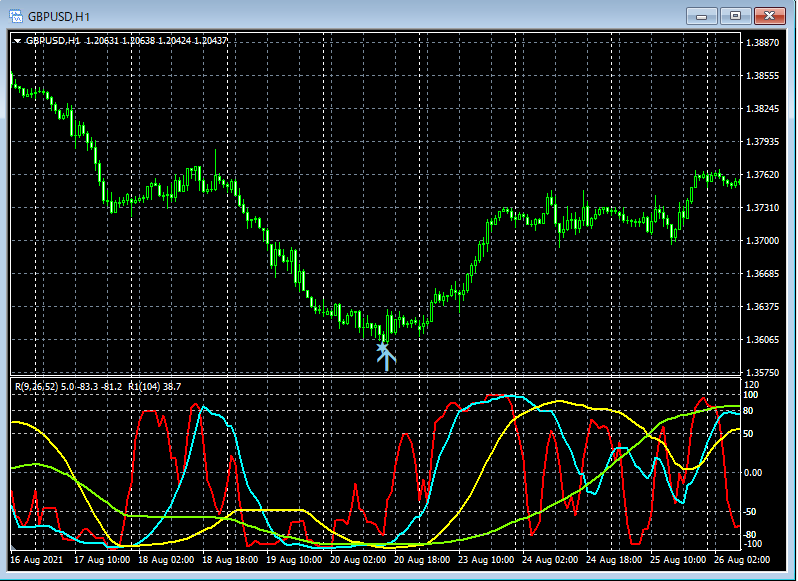Close the GBPUSD,H1 chart window
The height and width of the screenshot is (581, 798).
point(768,15)
